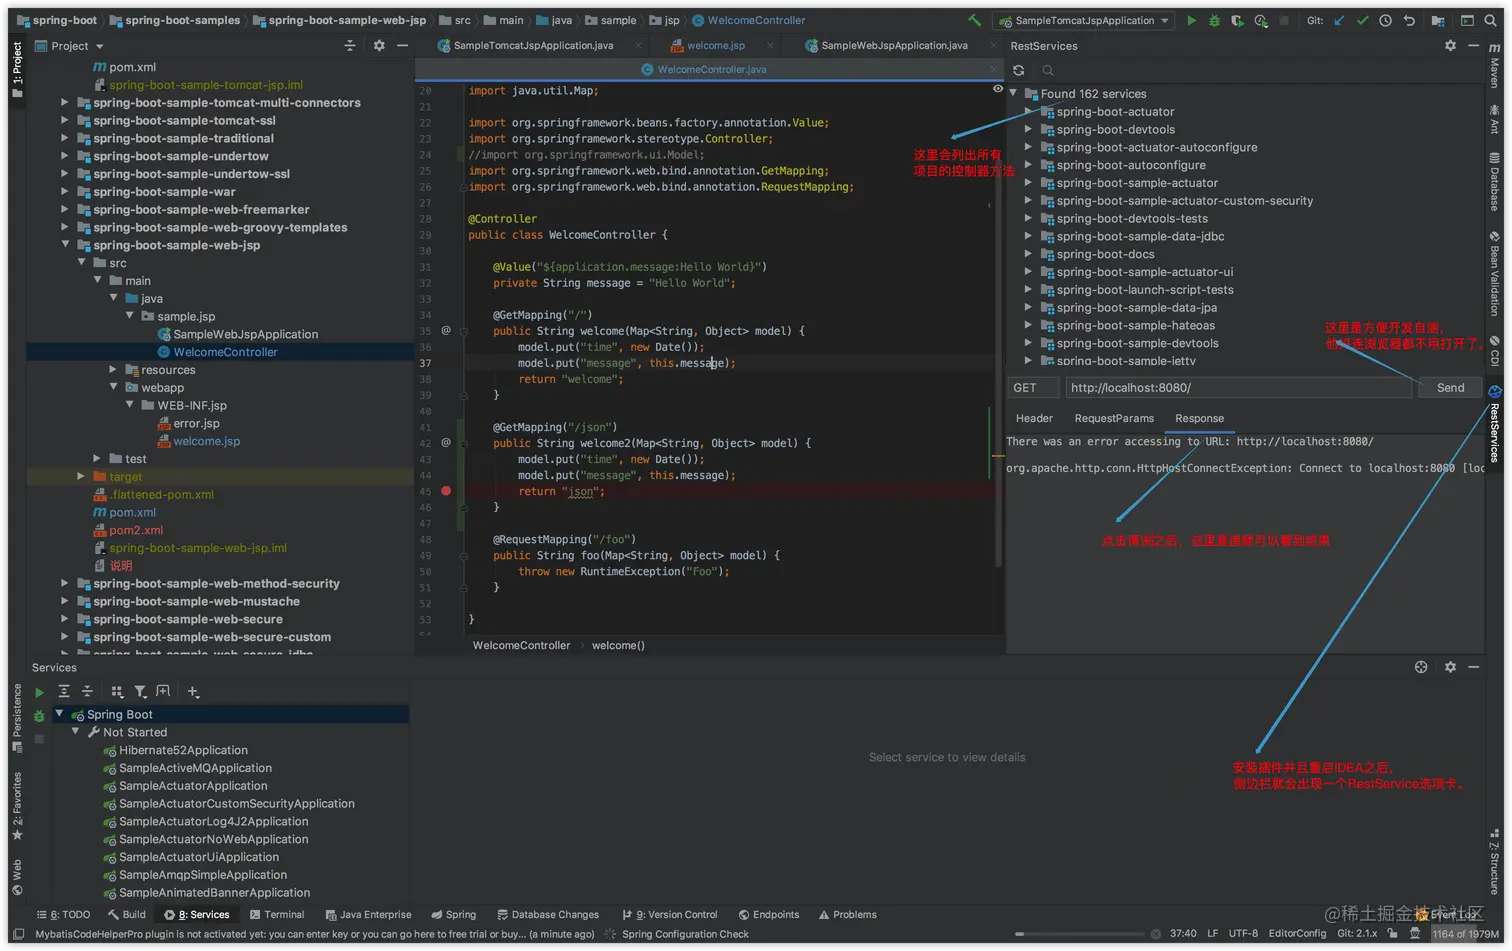Run with coverage icon in top toolbar
This screenshot has width=1512, height=951.
coord(1237,20)
